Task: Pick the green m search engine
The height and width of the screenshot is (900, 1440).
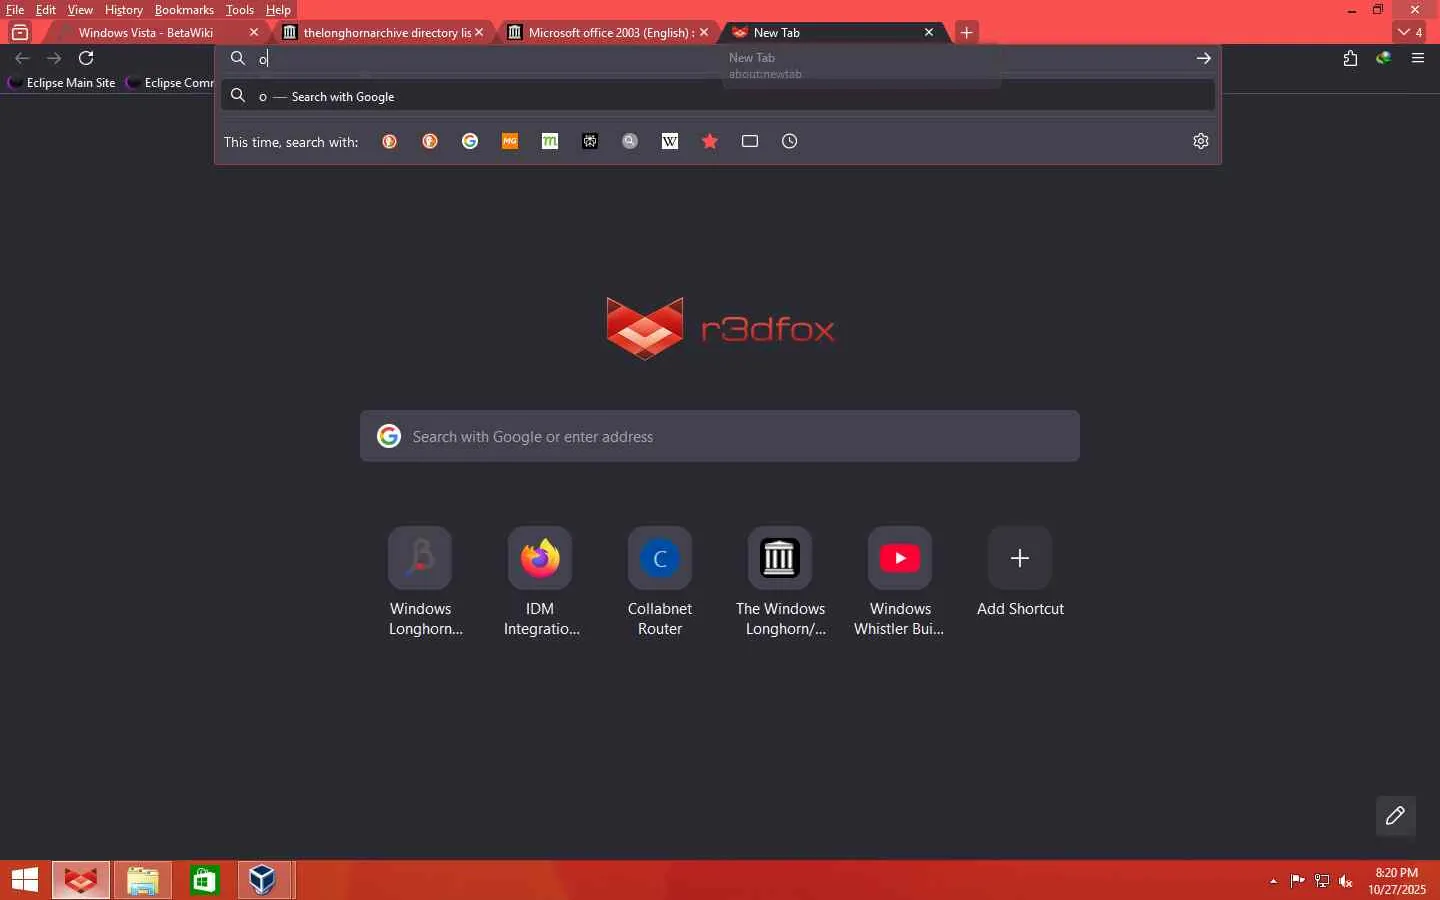Action: click(550, 142)
